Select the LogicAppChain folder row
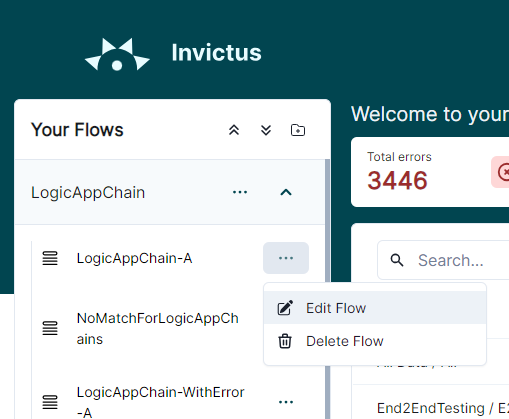Viewport: 509px width, 419px height. (x=170, y=192)
